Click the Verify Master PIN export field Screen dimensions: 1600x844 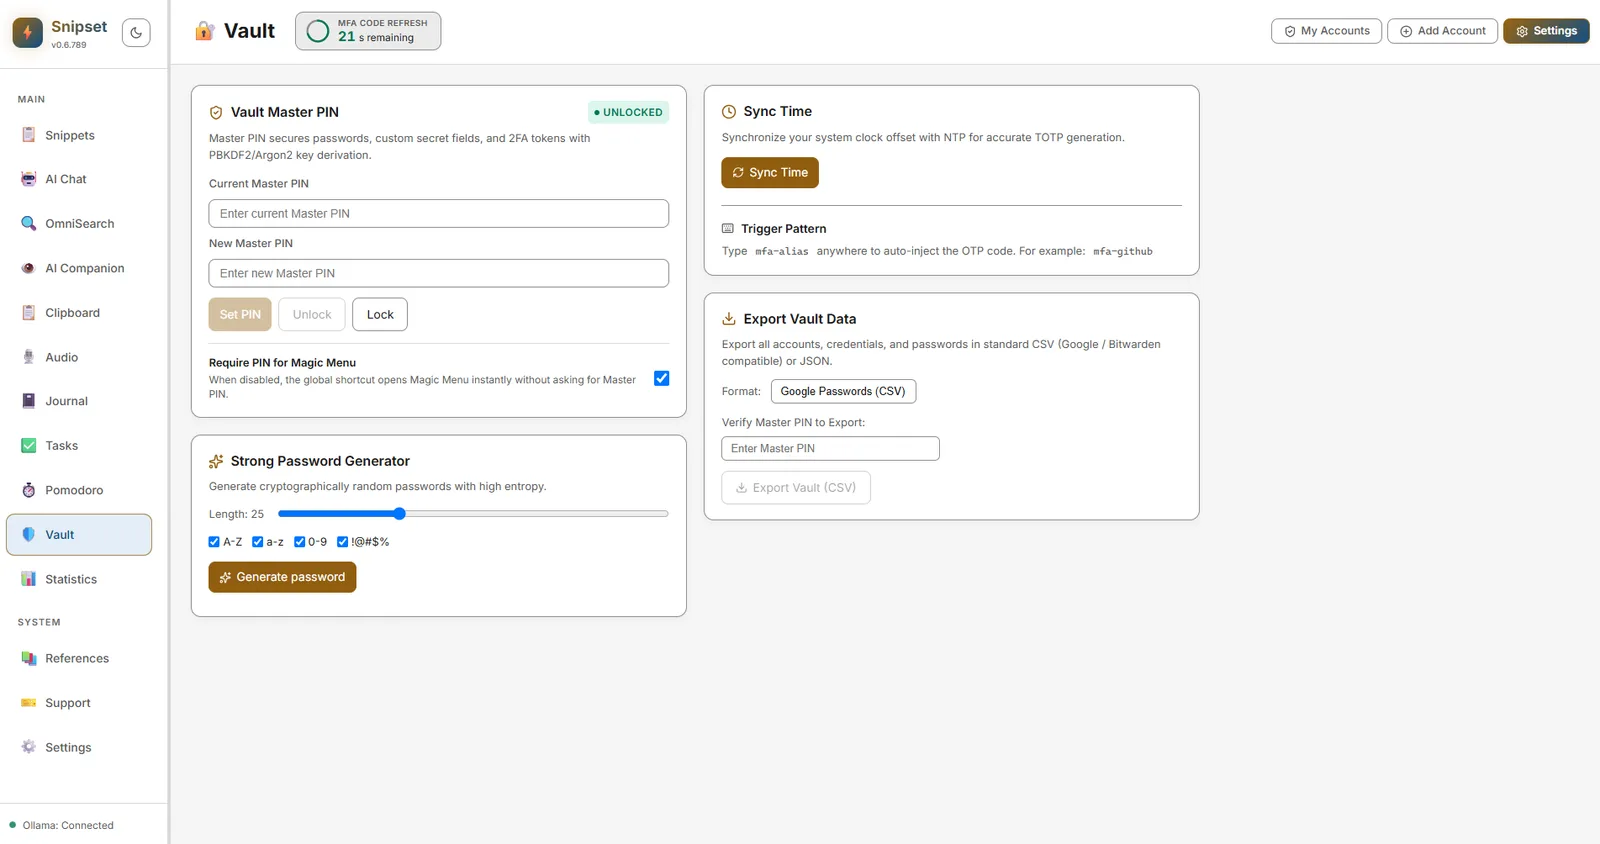(x=830, y=448)
